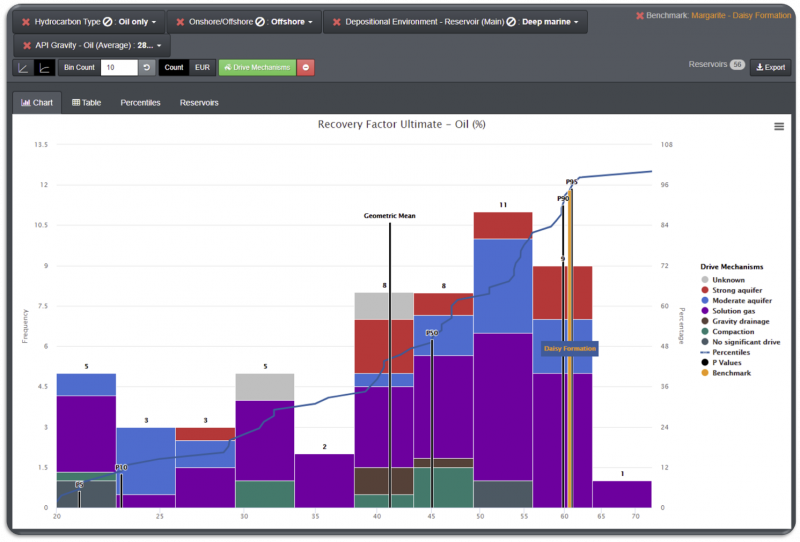The width and height of the screenshot is (800, 542).
Task: Toggle the second line chart style button
Action: point(44,67)
